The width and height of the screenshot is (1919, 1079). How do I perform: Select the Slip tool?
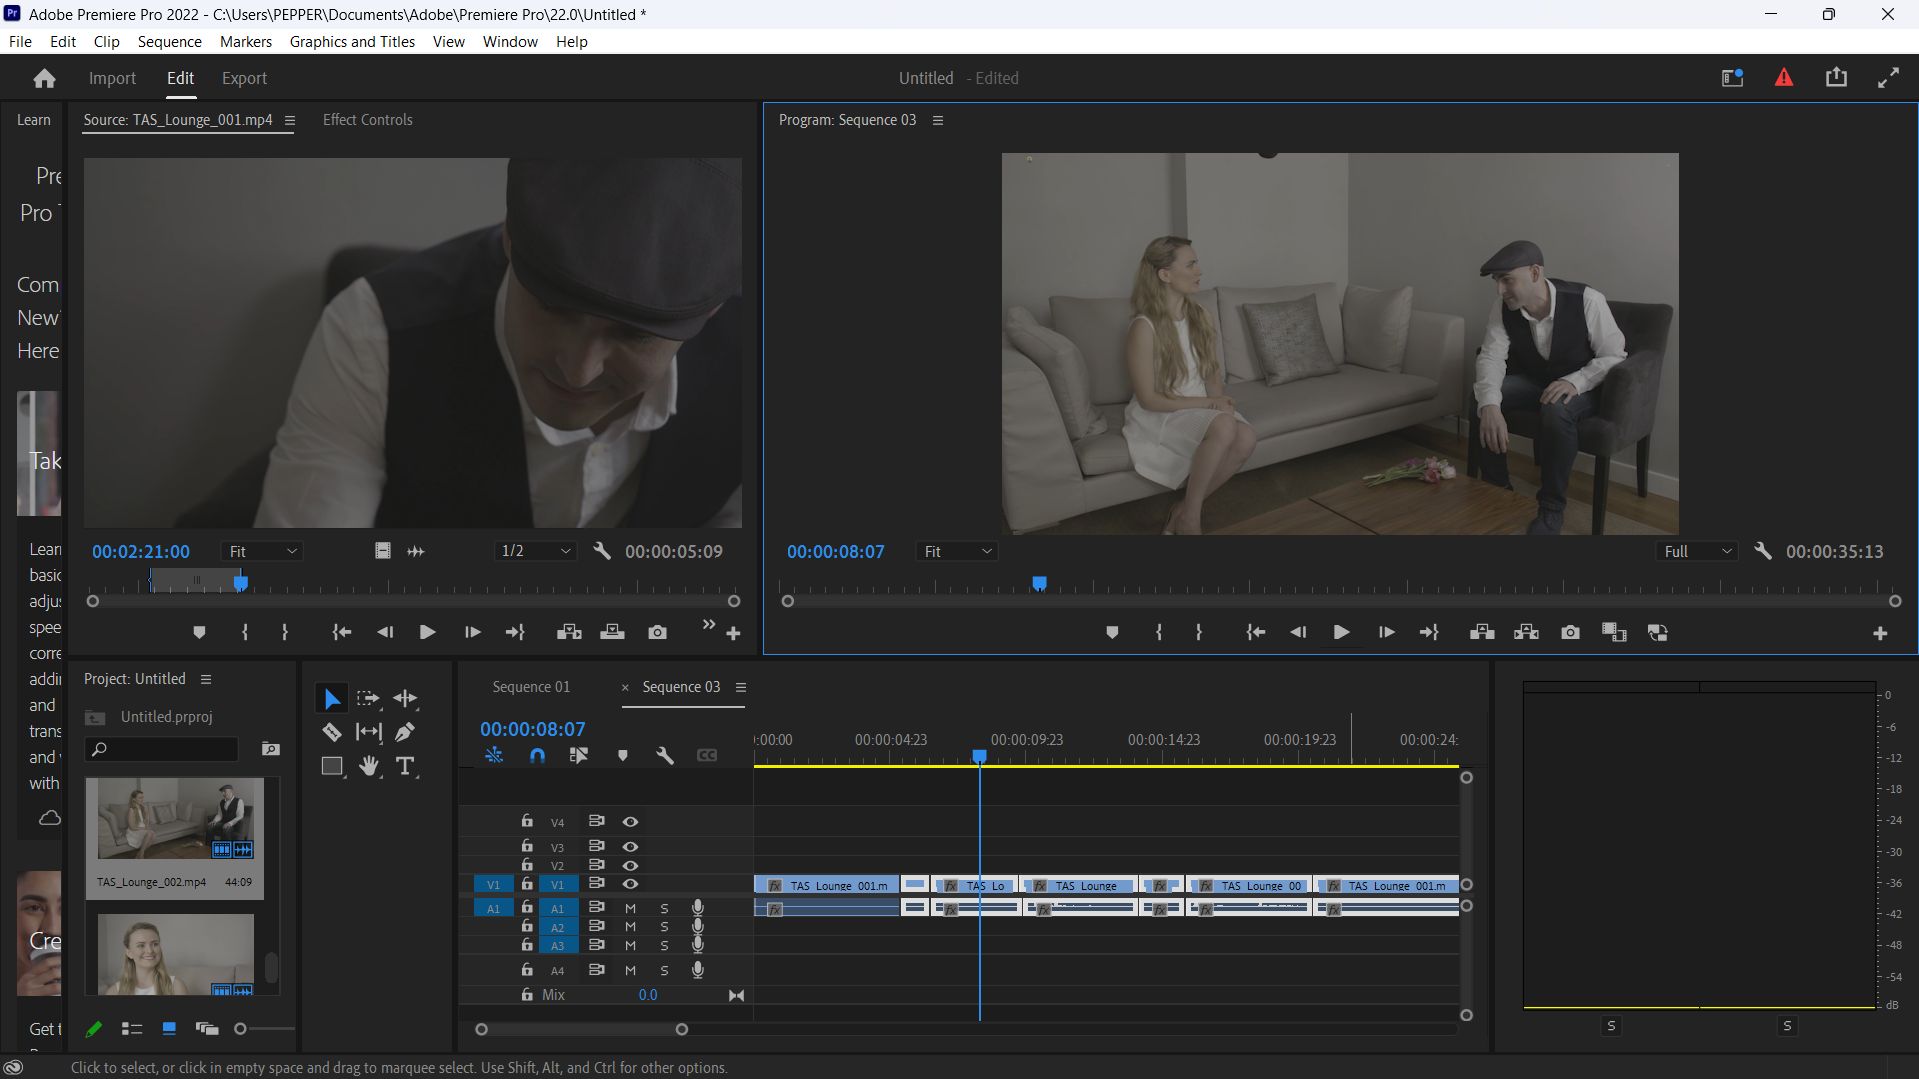click(x=368, y=732)
